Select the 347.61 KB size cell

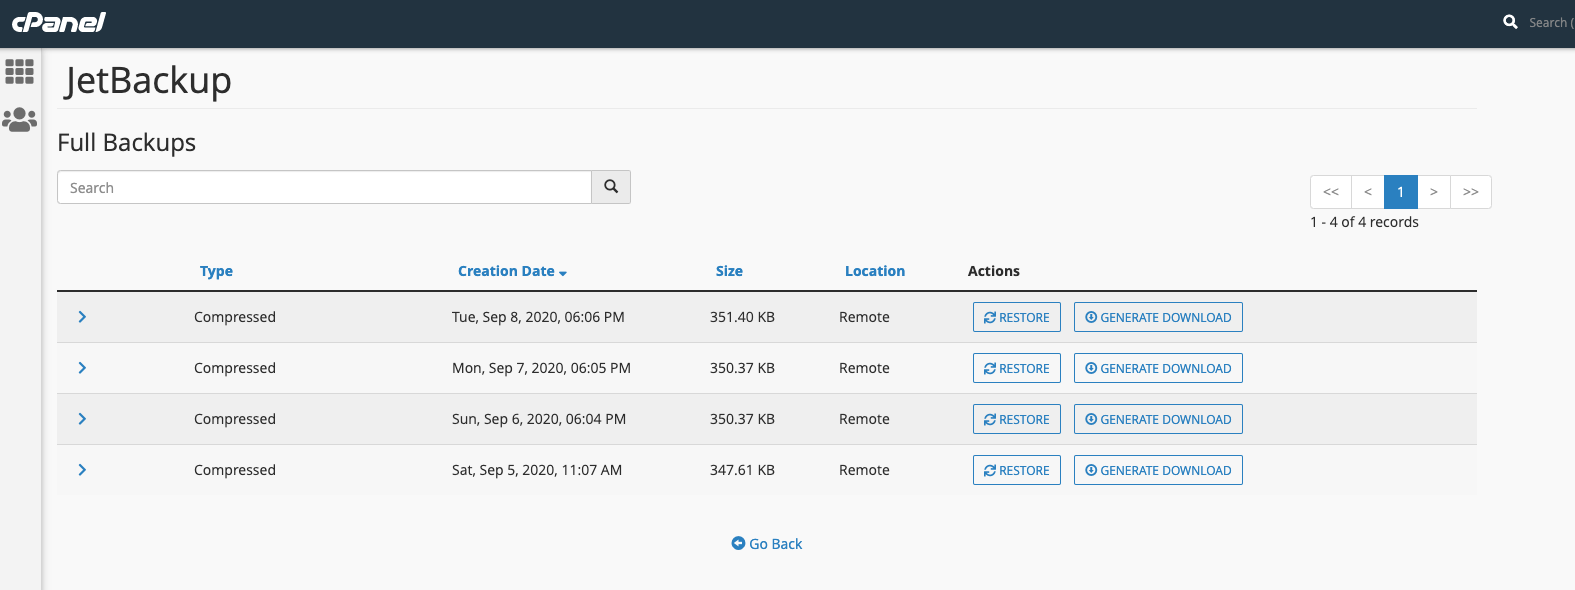pyautogui.click(x=742, y=470)
